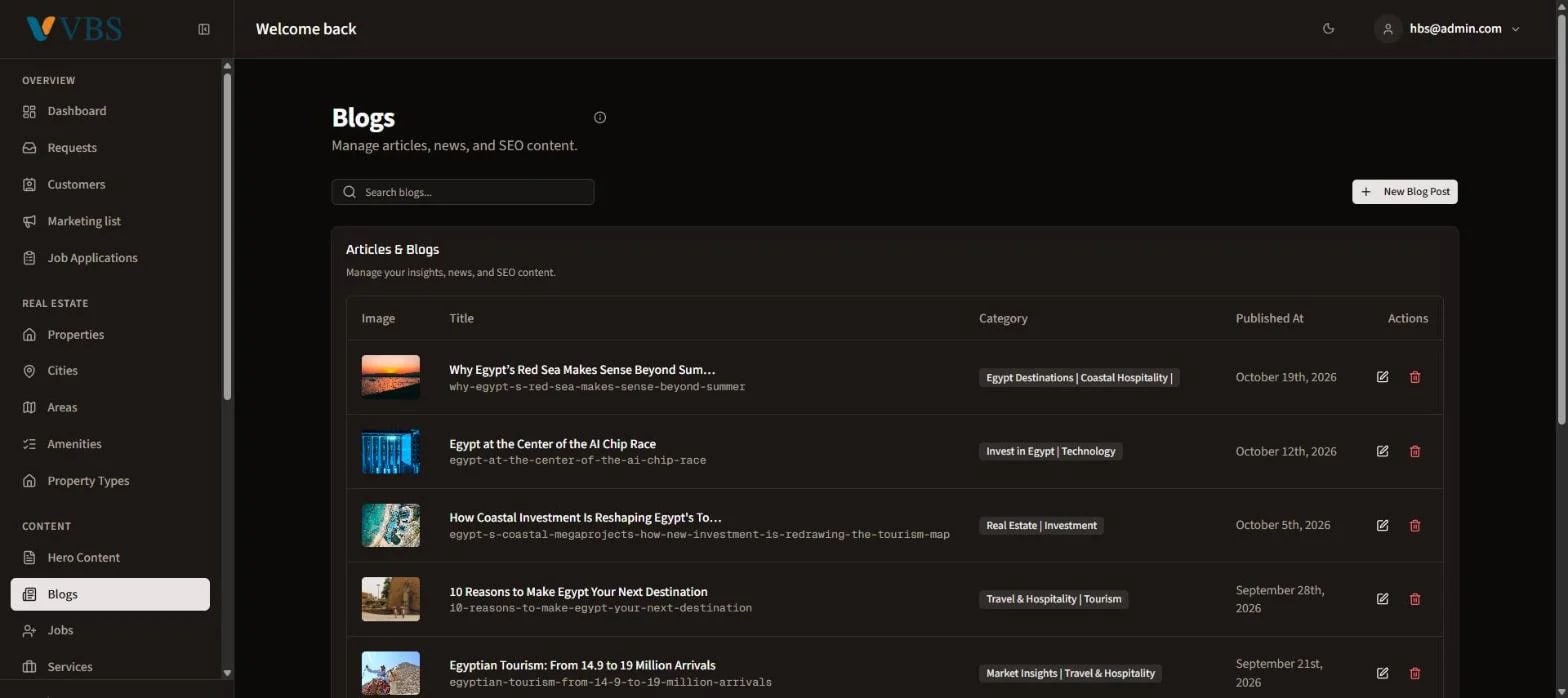Click the Egyptian Tourism blog thumbnail
Viewport: 1568px width, 698px height.
tap(391, 673)
